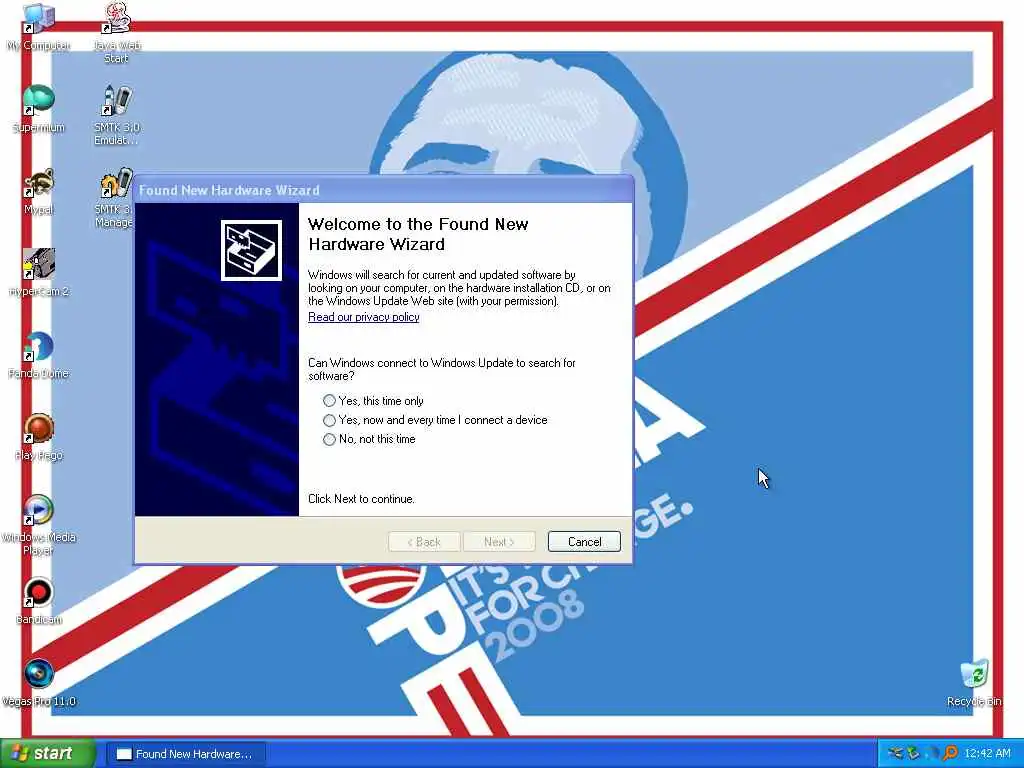Open the Vegas Pro 11.0 shortcut
Viewport: 1024px width, 768px height.
point(39,684)
